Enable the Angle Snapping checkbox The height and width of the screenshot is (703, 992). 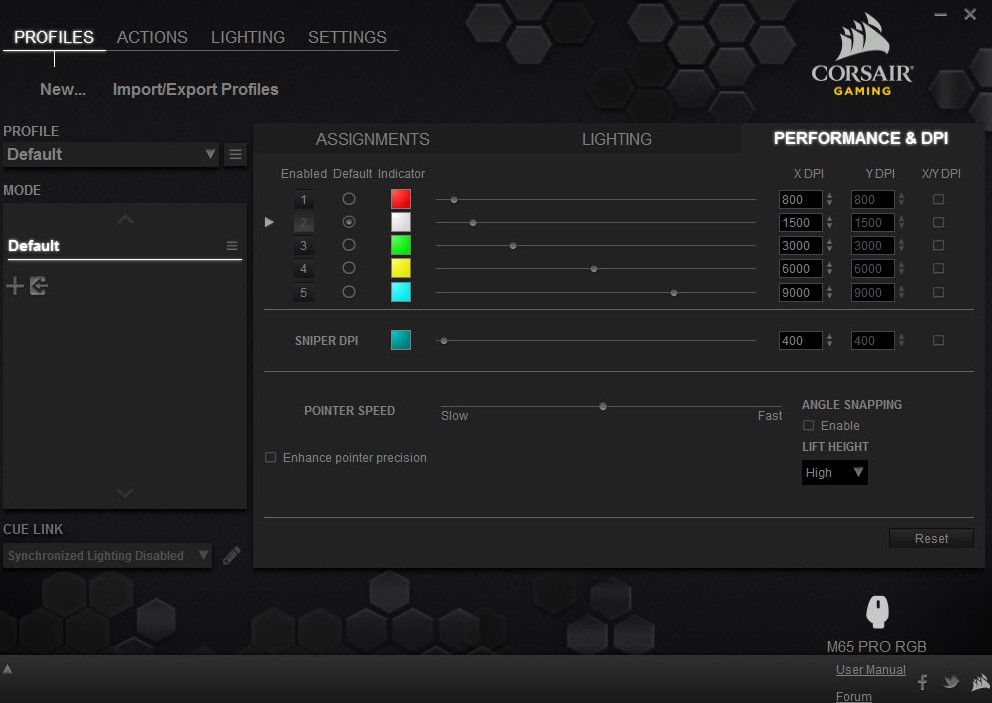(x=809, y=426)
